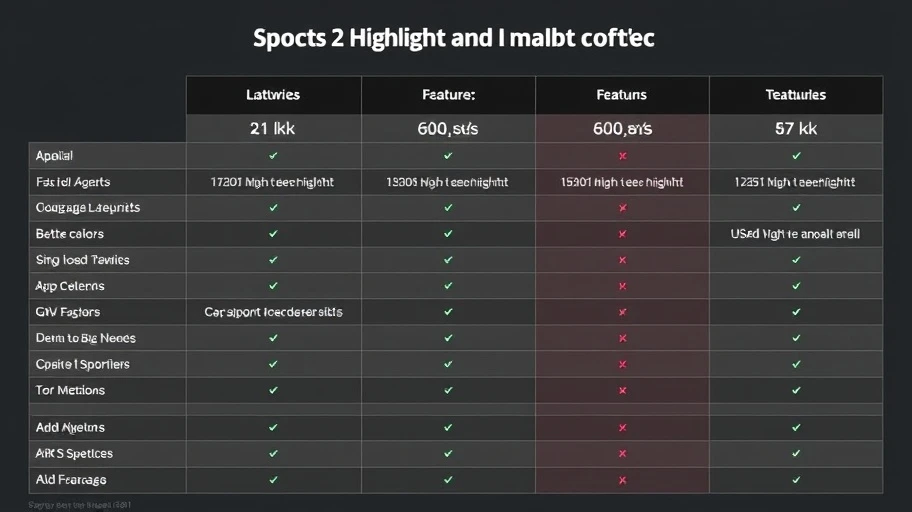Click the Teatuiries checkmark in Tor Metions row

click(x=796, y=390)
